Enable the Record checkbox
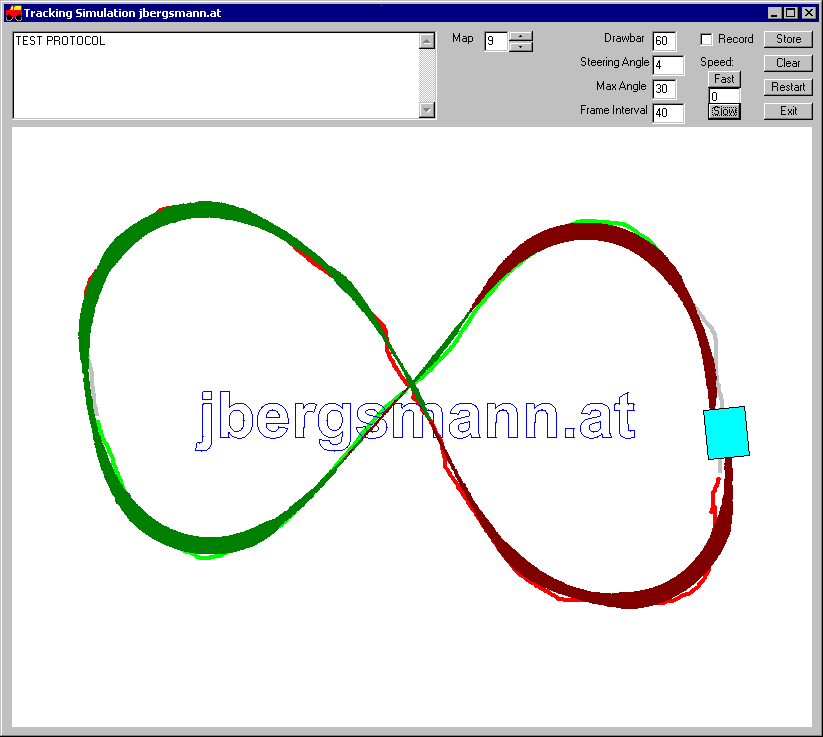The width and height of the screenshot is (823, 737). (706, 39)
